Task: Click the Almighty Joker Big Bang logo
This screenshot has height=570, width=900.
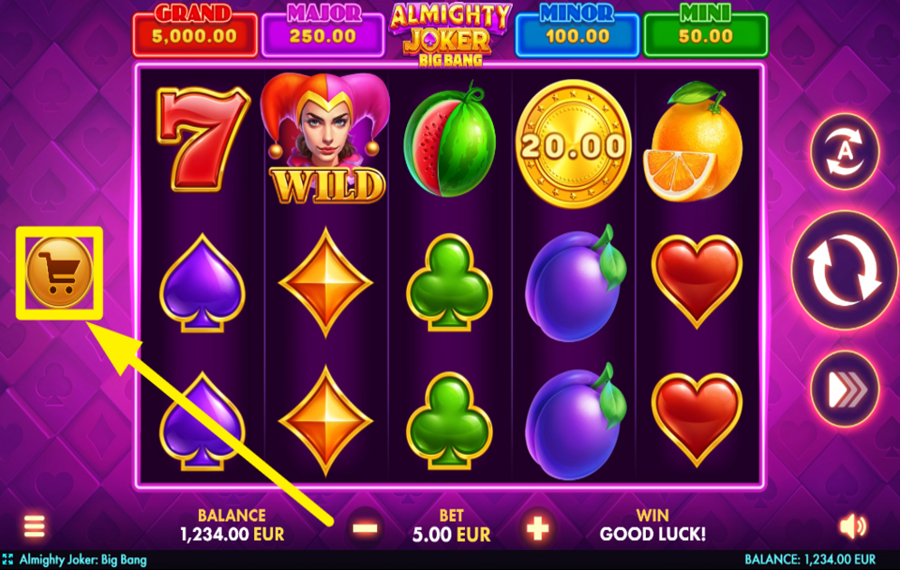Action: pyautogui.click(x=450, y=34)
